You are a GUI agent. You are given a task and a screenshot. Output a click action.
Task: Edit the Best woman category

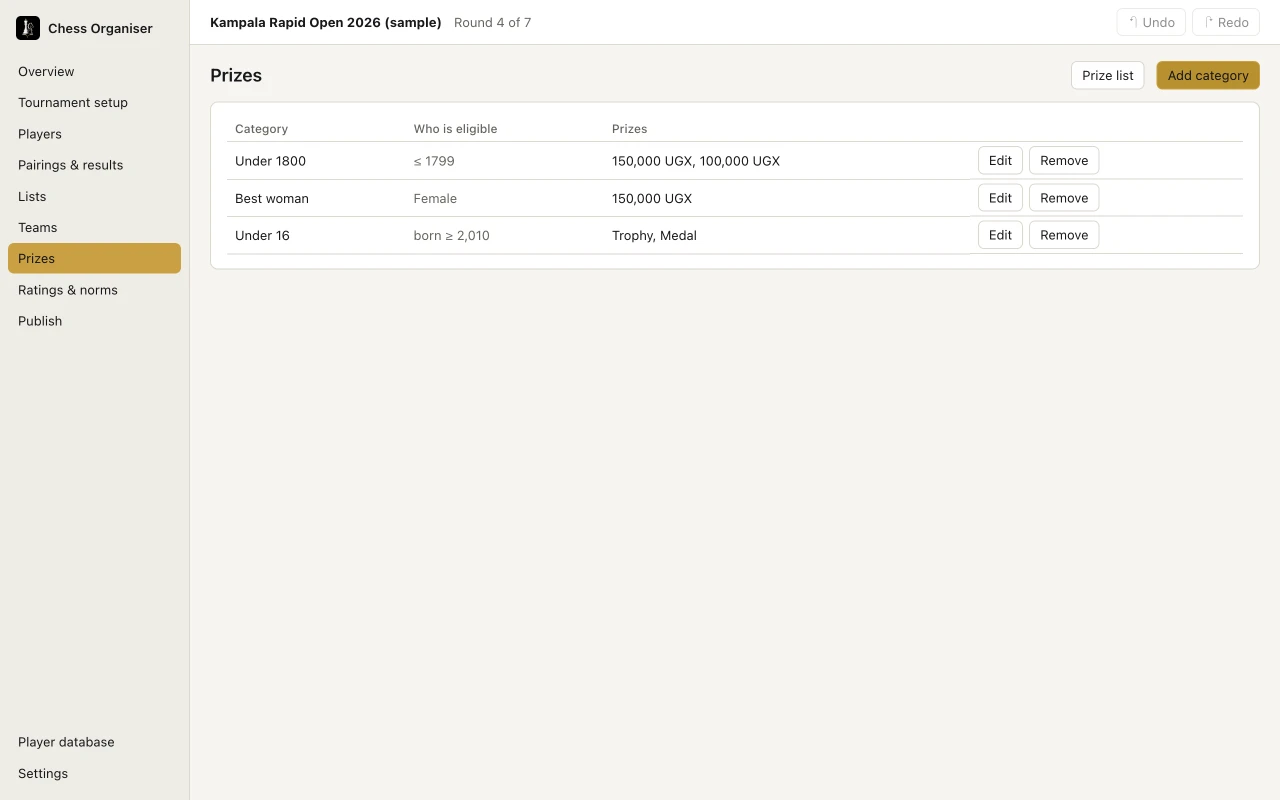1000,198
